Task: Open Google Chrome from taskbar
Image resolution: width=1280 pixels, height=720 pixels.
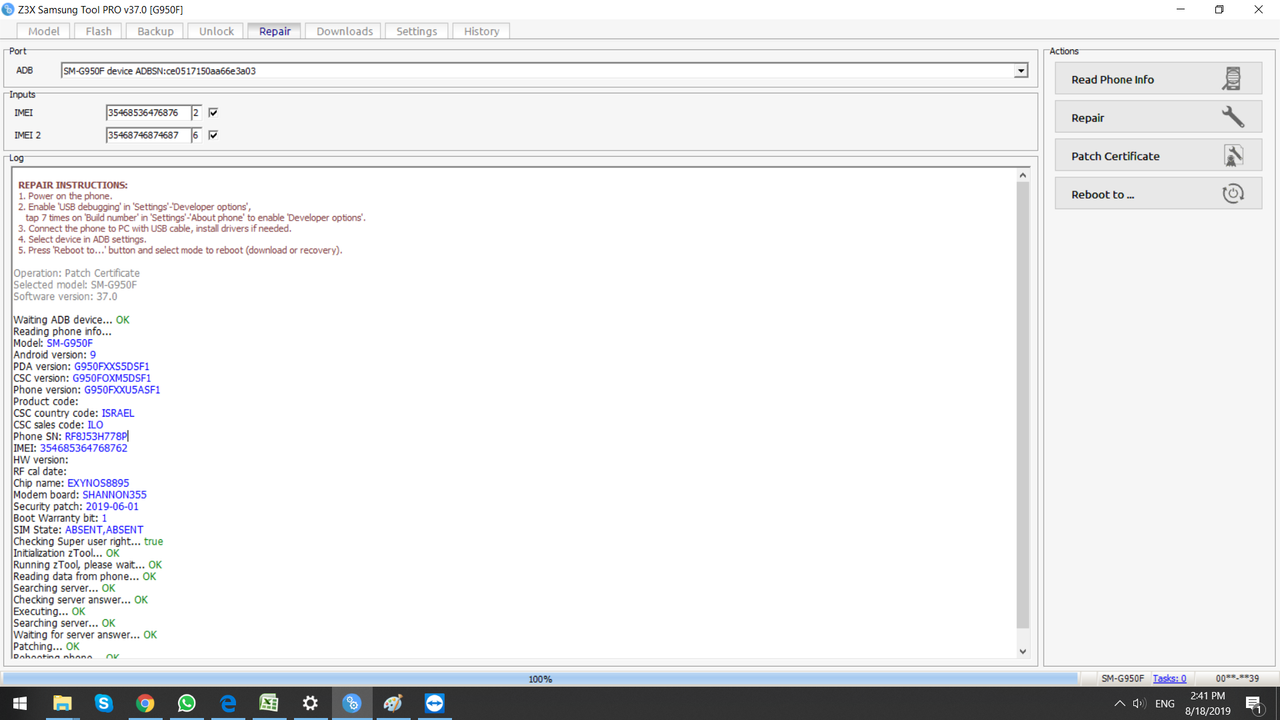Action: pos(145,704)
